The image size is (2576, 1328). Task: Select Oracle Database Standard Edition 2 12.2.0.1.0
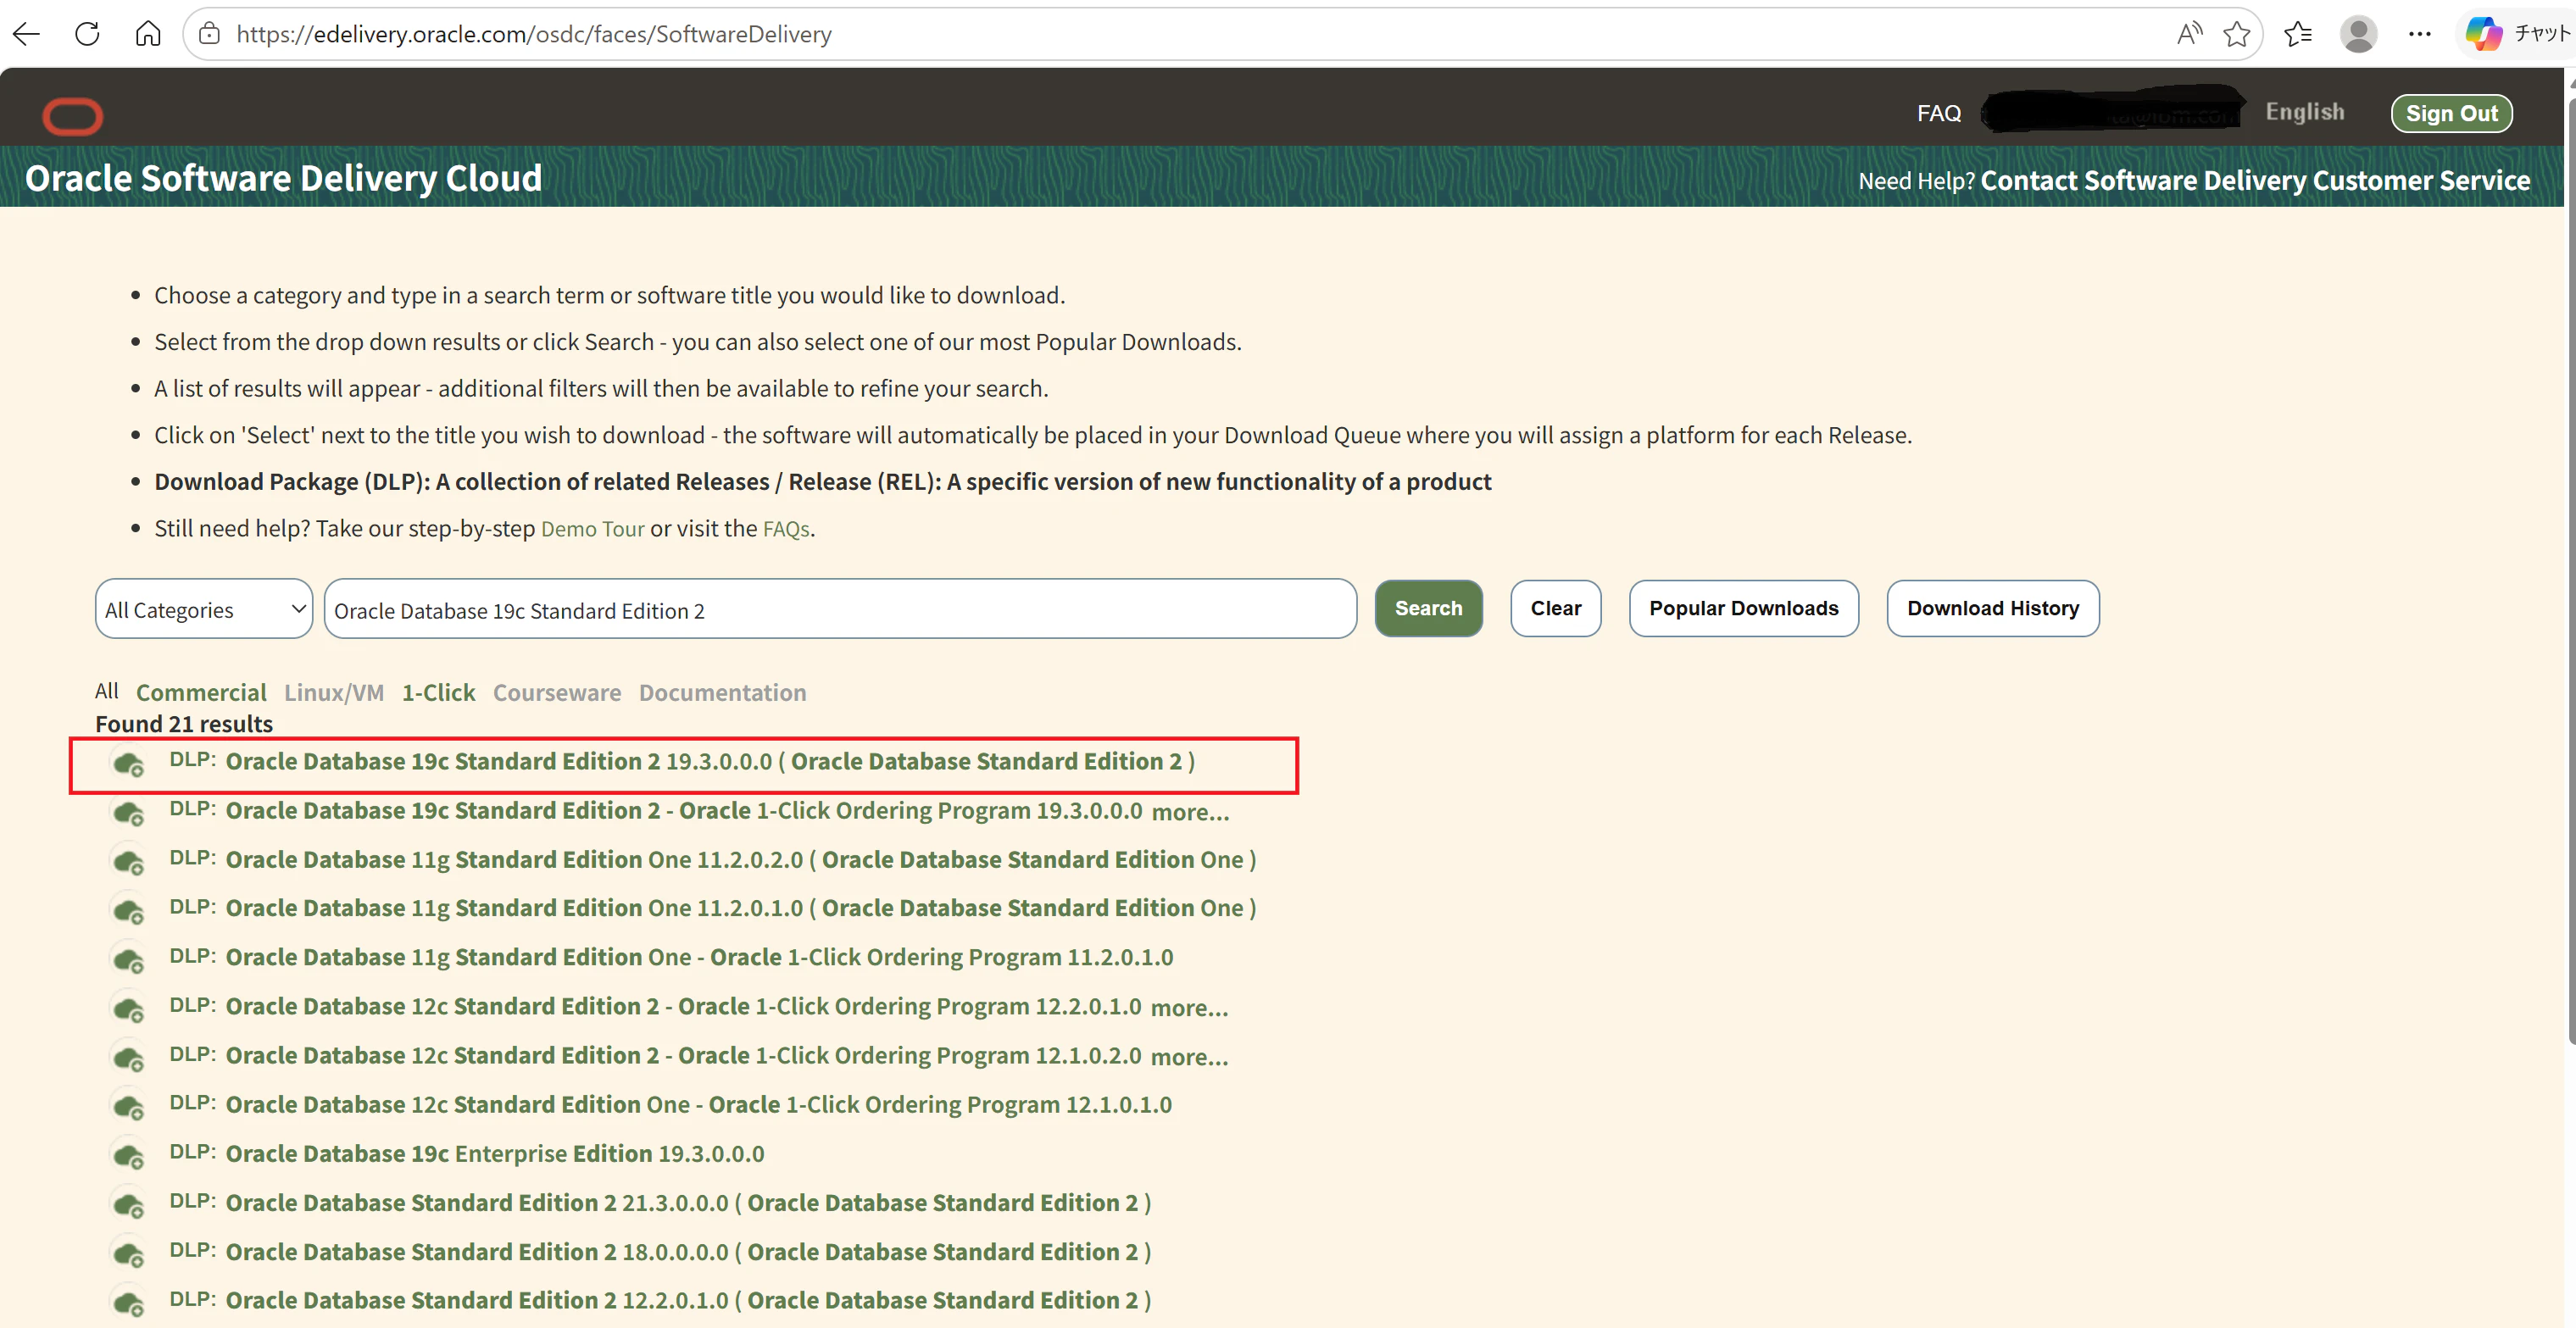click(688, 1300)
